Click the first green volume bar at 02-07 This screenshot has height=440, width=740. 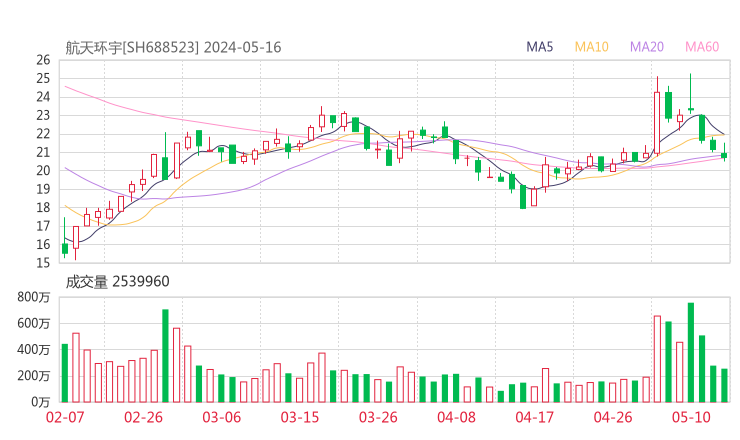pyautogui.click(x=65, y=373)
